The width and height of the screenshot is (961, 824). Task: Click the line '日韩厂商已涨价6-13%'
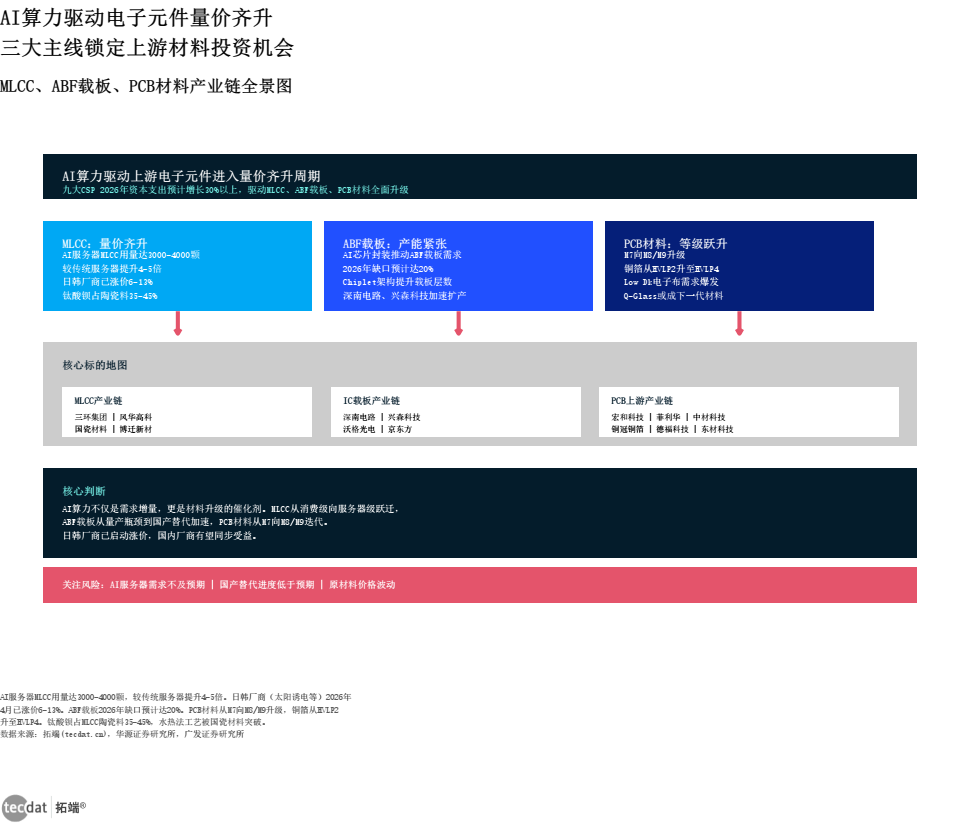click(107, 282)
